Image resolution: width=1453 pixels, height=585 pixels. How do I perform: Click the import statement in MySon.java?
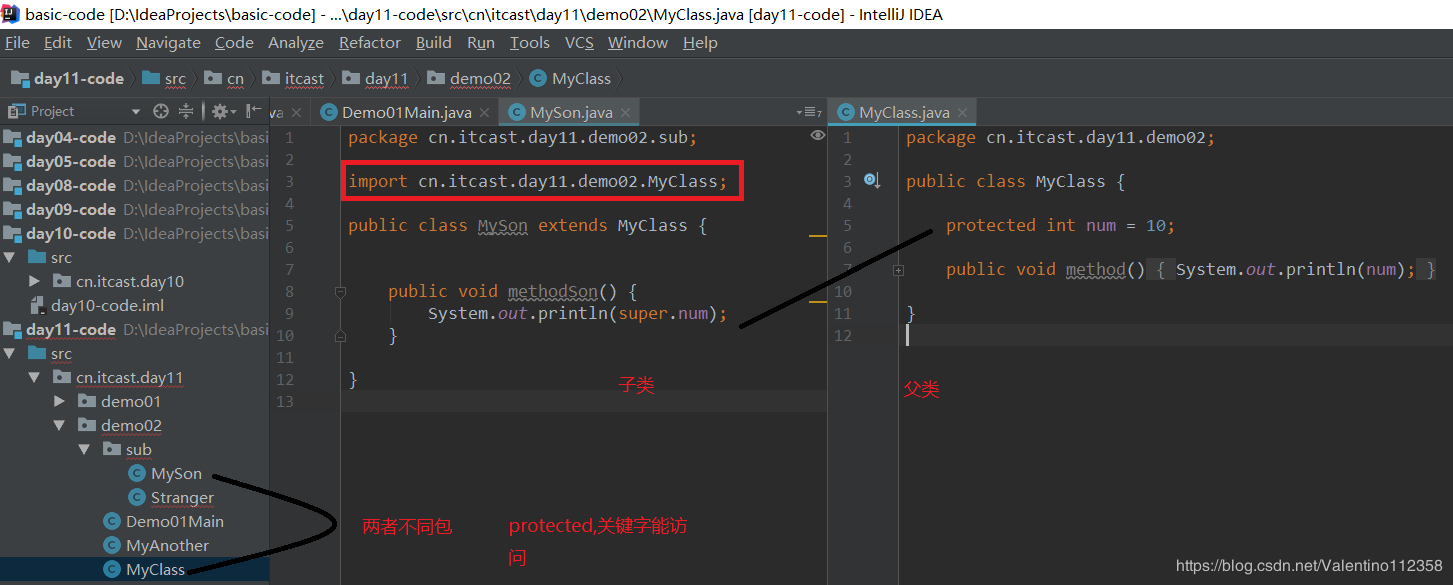coord(539,181)
